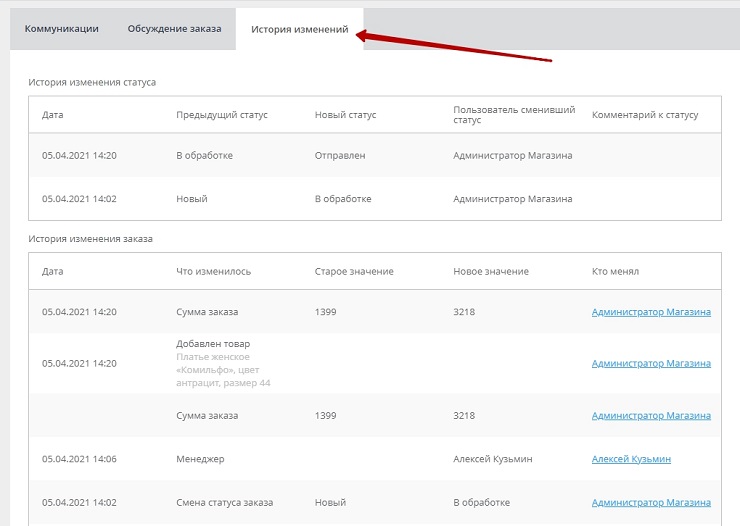Click the Комментарий к статусу column header
Image resolution: width=740 pixels, height=526 pixels.
point(645,115)
